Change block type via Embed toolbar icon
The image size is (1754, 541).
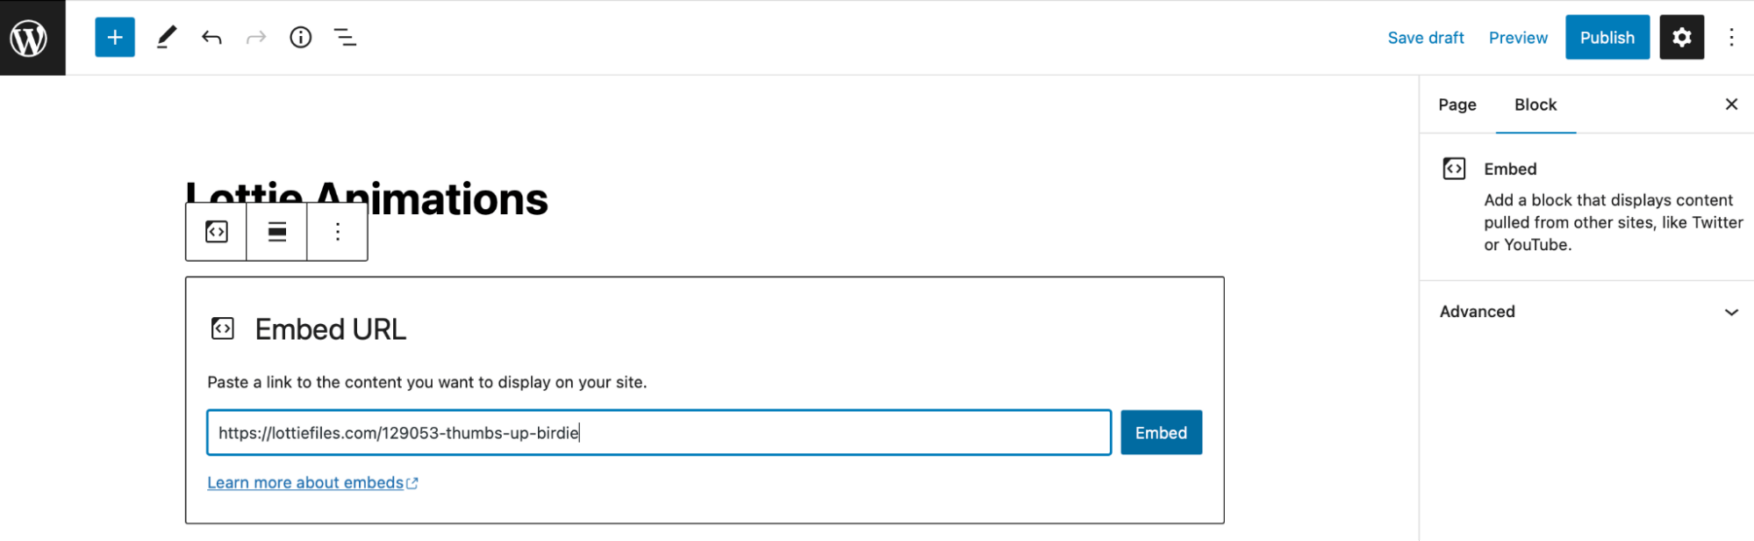pos(217,232)
